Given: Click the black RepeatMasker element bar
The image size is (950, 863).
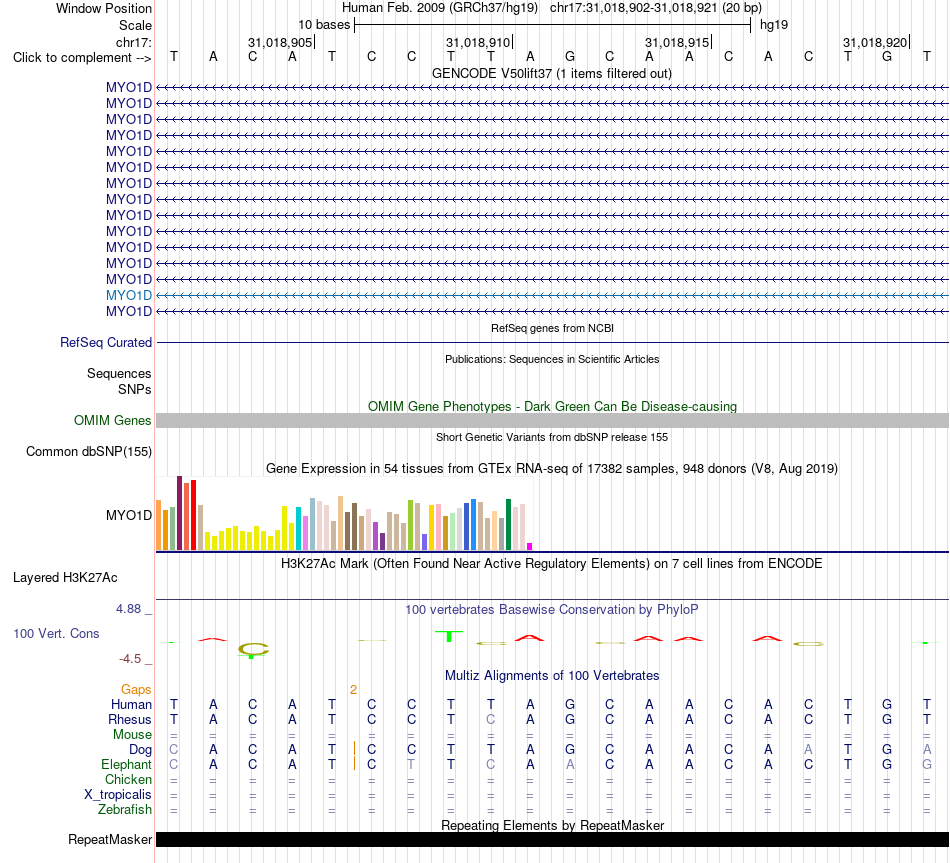Looking at the screenshot, I should click(x=552, y=839).
